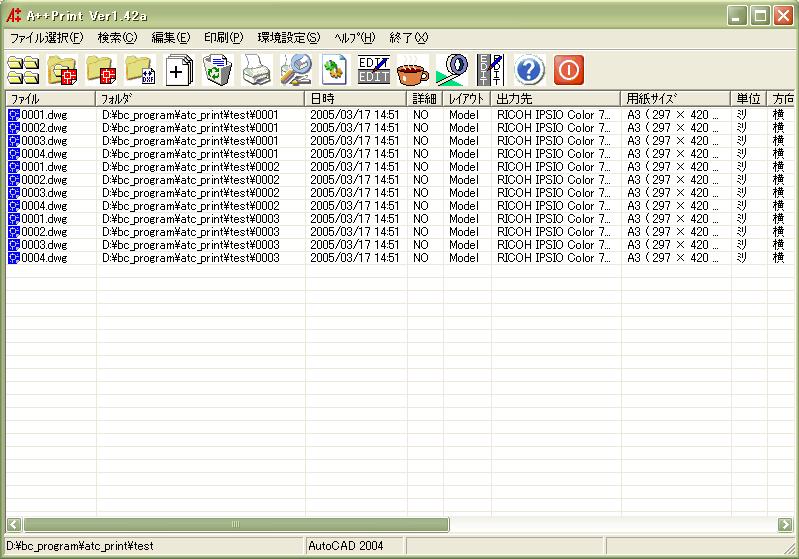Click the 出力先 column header
Viewport: 799px width, 559px height.
pyautogui.click(x=555, y=99)
